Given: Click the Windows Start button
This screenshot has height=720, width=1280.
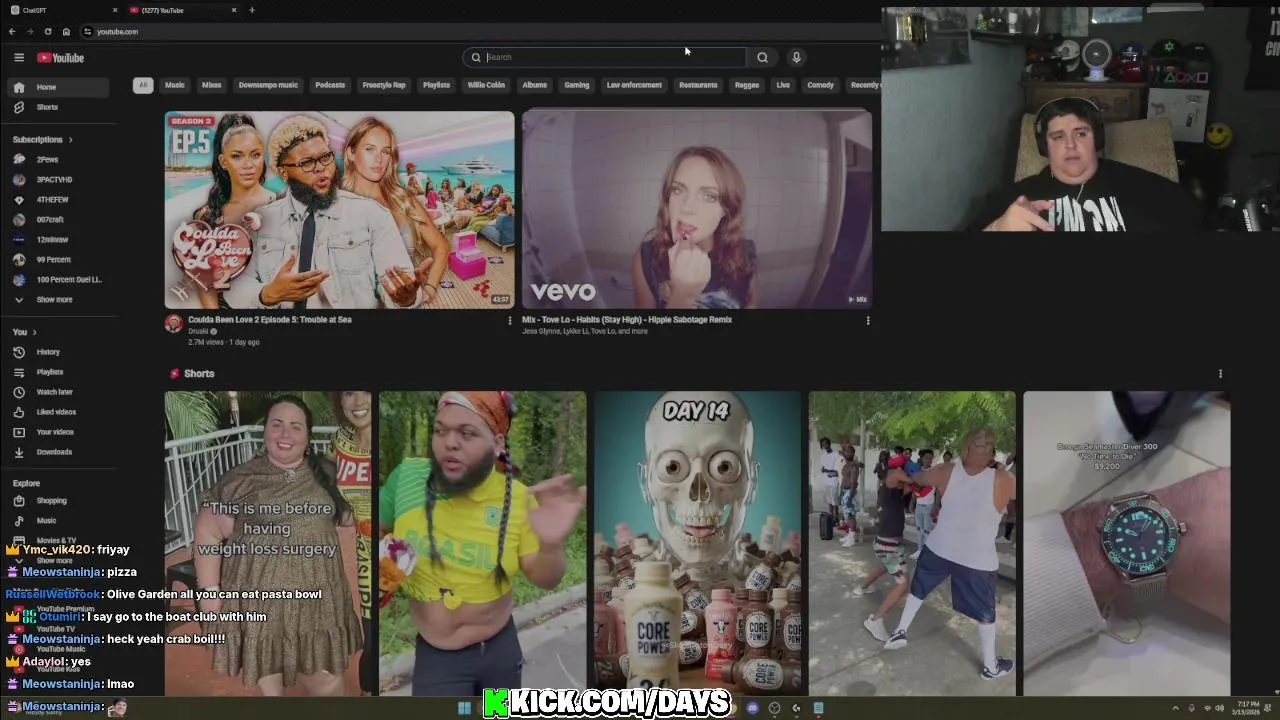Looking at the screenshot, I should [464, 708].
